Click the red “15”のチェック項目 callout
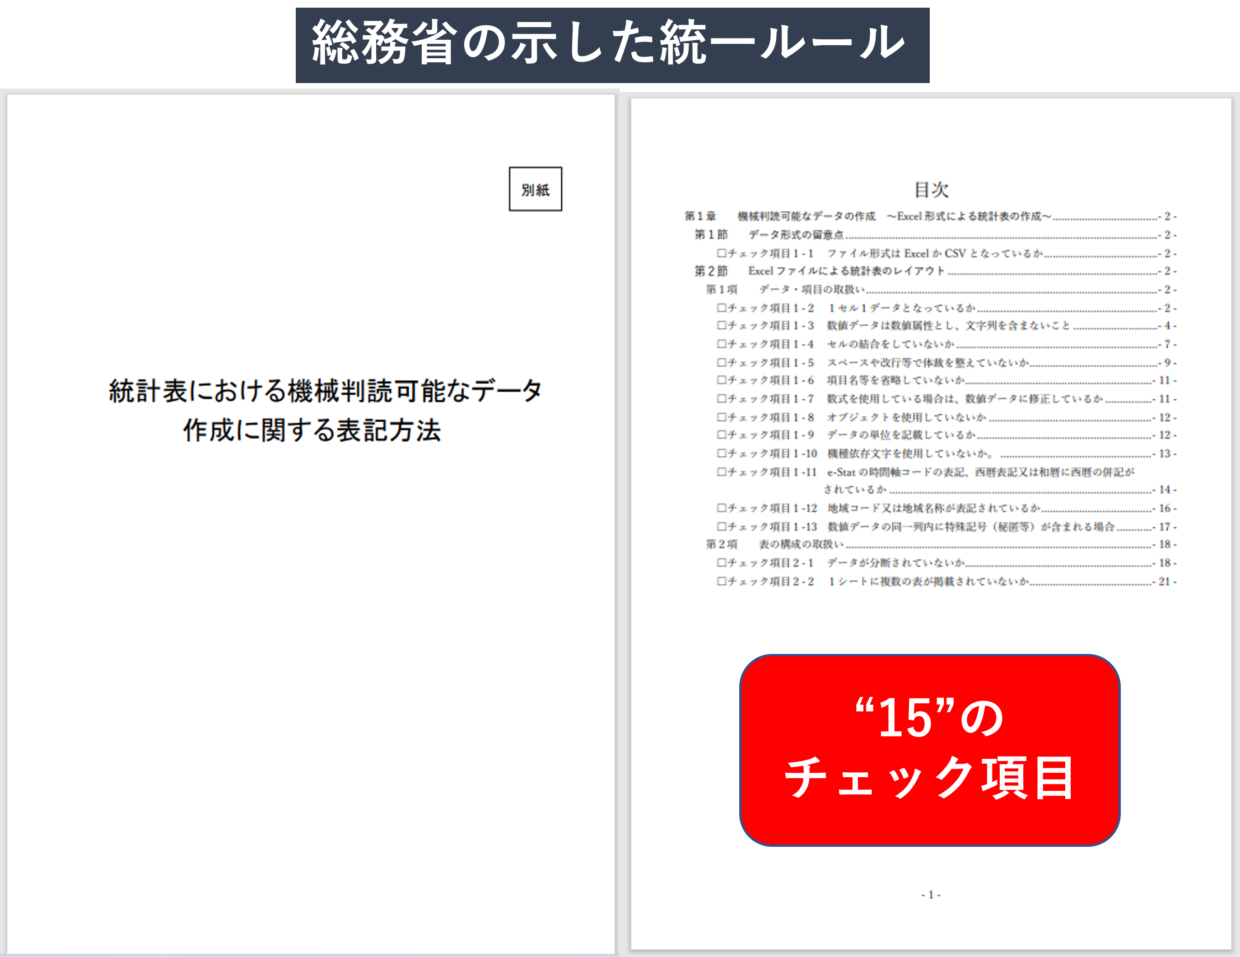The width and height of the screenshot is (1240, 957). coord(929,750)
